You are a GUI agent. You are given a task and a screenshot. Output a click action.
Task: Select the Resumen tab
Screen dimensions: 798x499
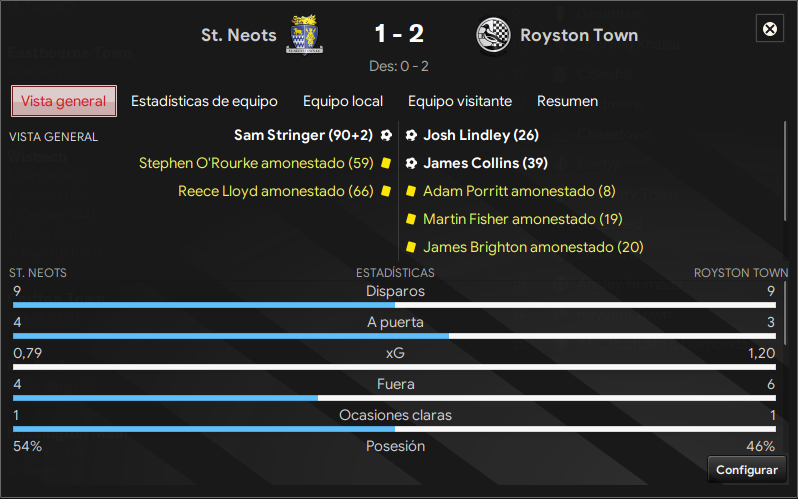tap(567, 101)
